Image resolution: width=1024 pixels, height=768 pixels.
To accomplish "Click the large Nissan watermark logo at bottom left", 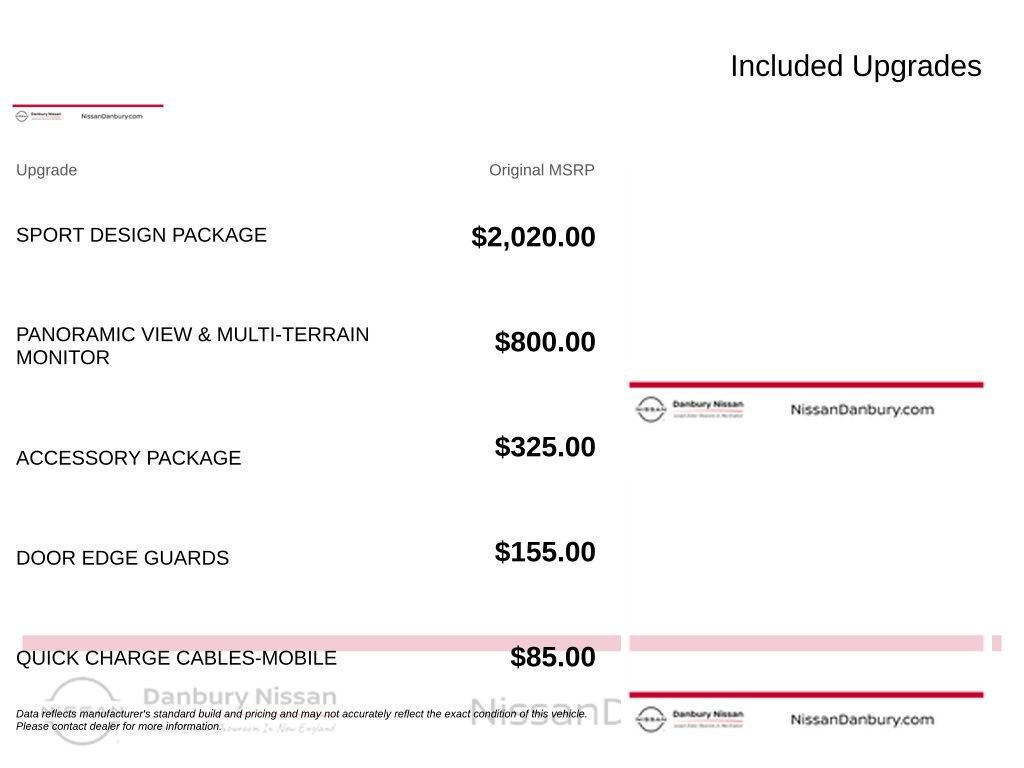I will tap(82, 712).
